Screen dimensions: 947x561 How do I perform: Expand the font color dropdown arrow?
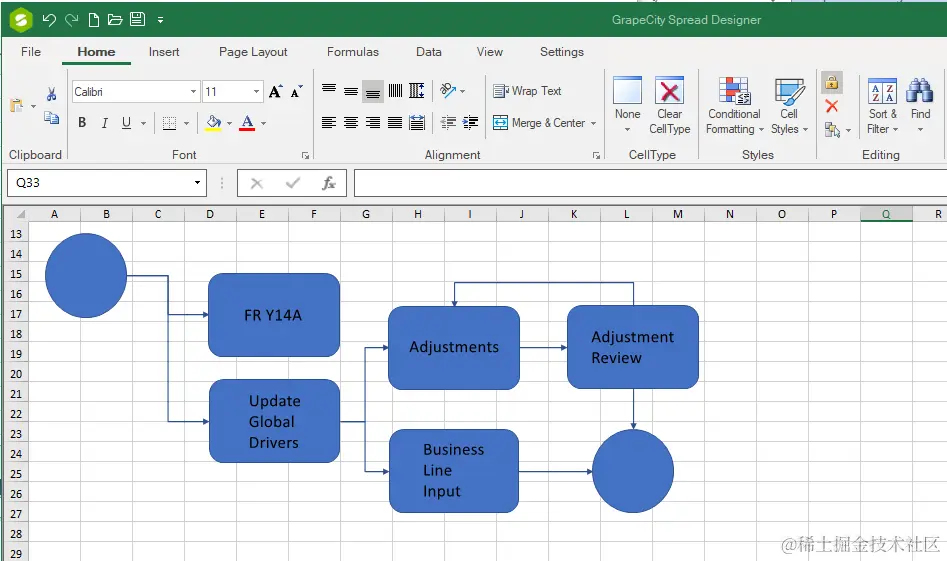264,123
